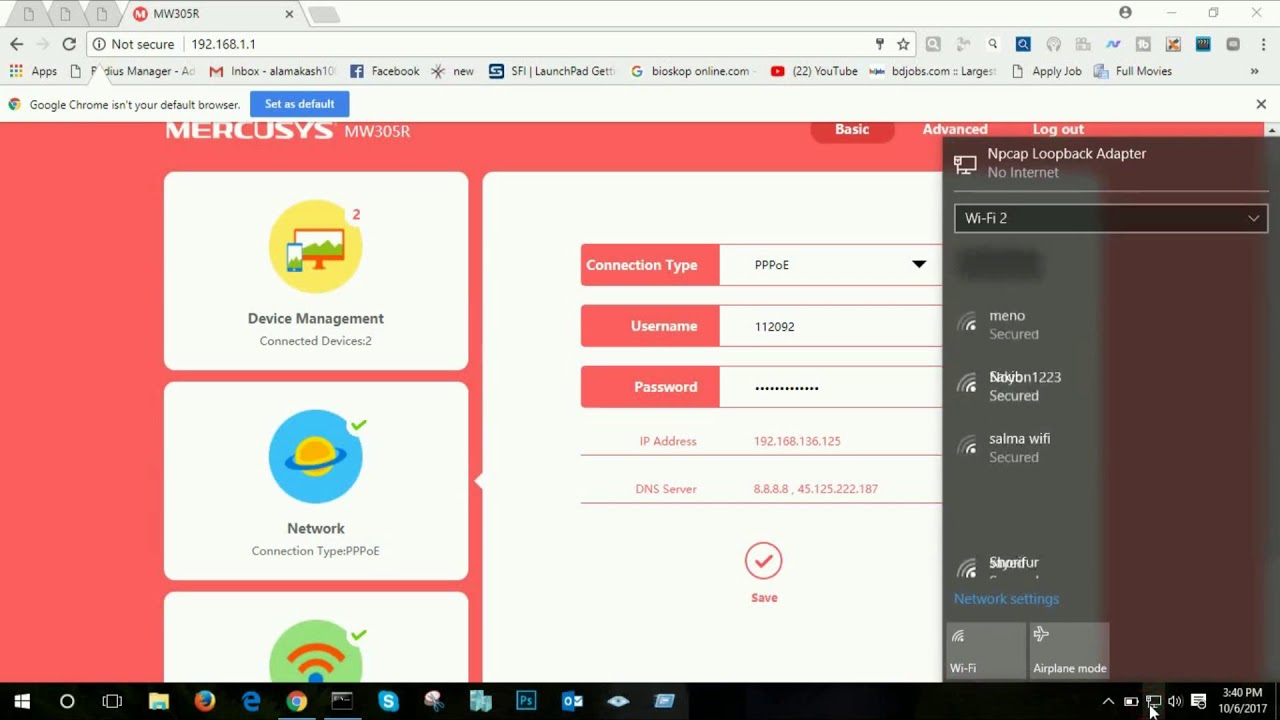Viewport: 1280px width, 720px height.
Task: Click Log out
Action: tap(1058, 129)
